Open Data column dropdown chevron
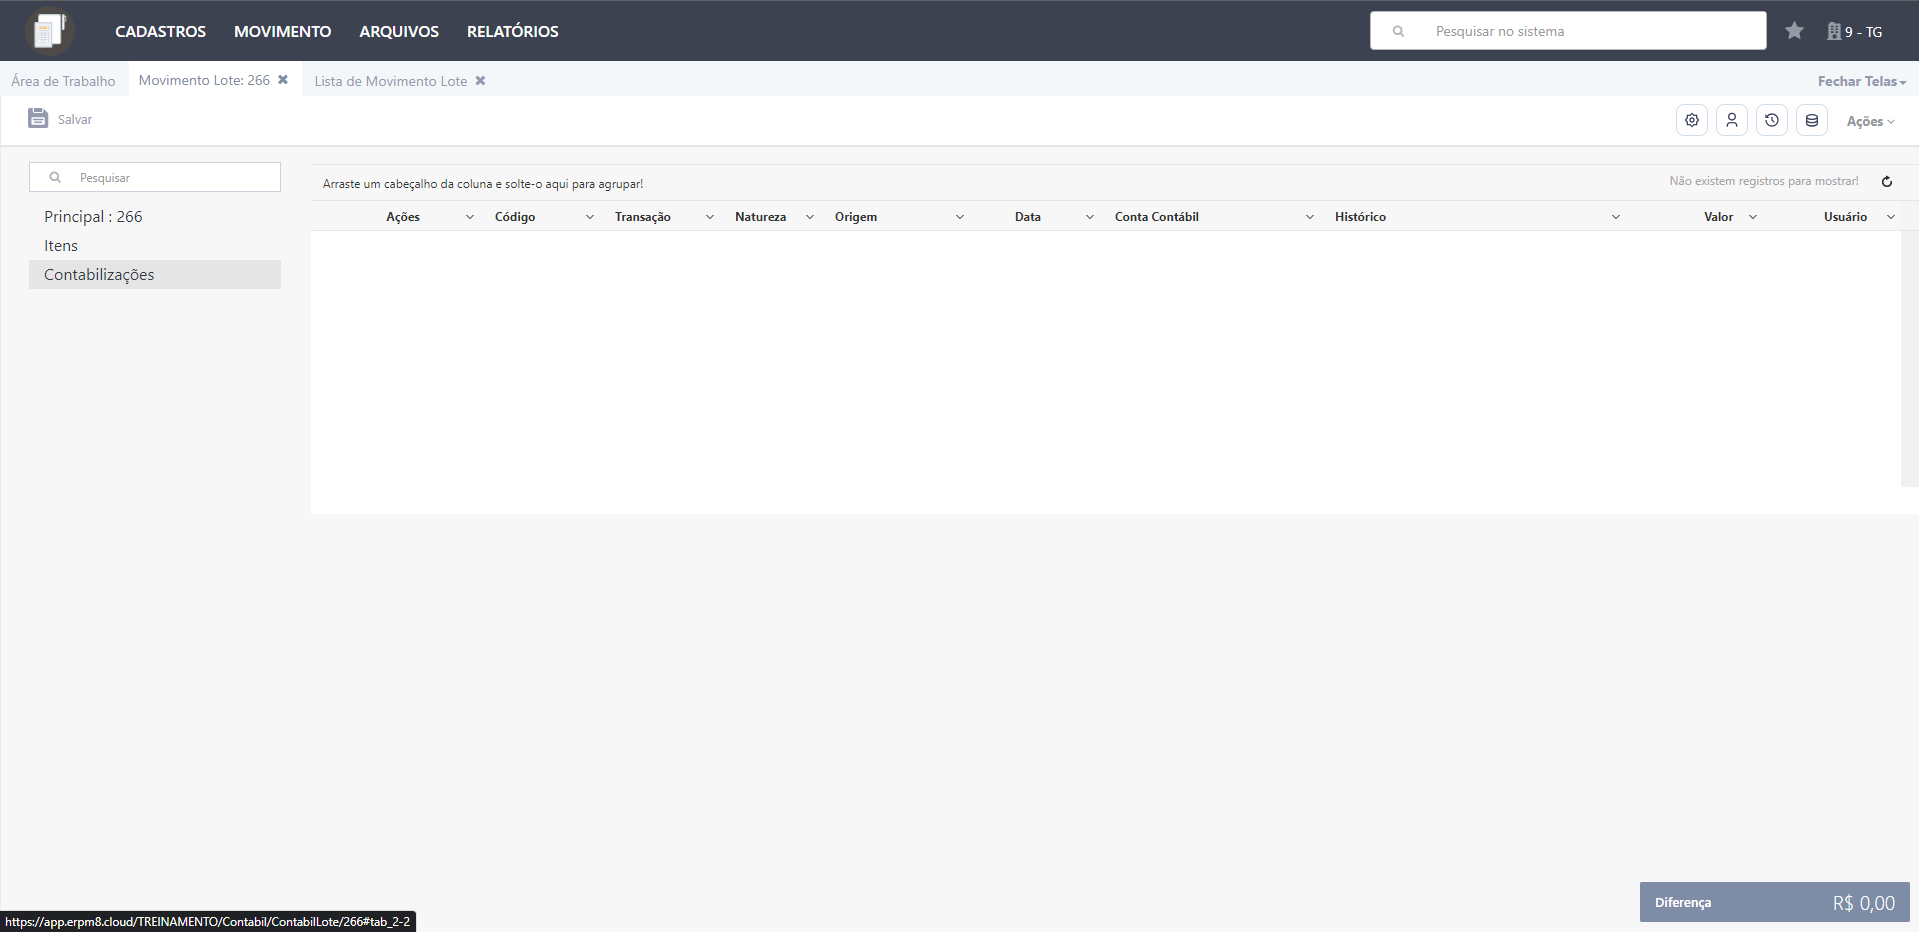Viewport: 1919px width, 932px height. pyautogui.click(x=1090, y=217)
